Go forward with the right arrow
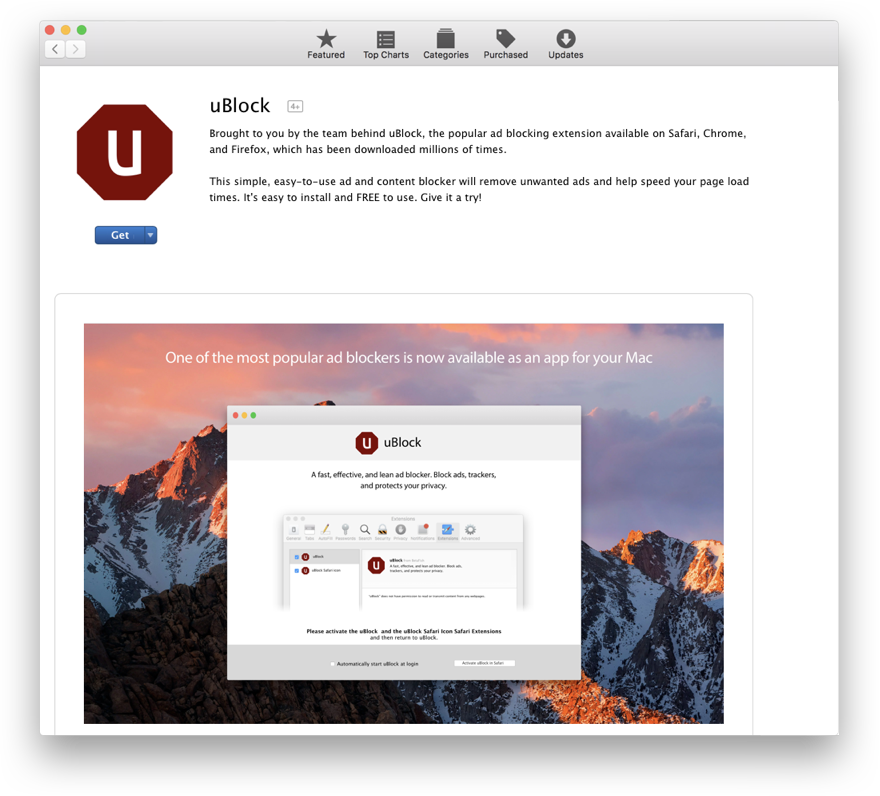Viewport: 880px width, 796px height. 77,49
